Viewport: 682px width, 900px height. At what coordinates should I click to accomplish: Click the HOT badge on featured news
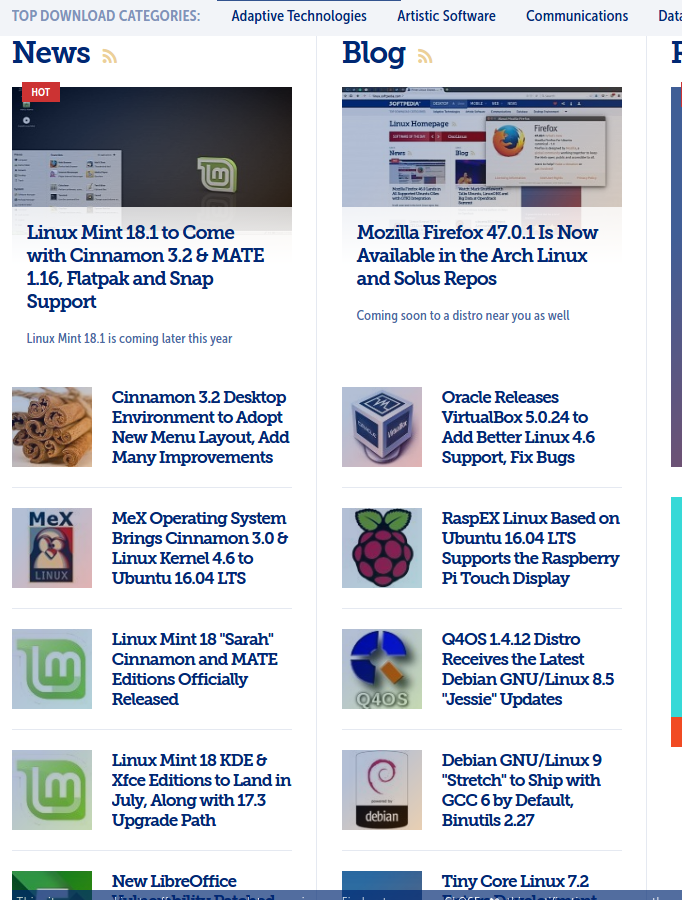click(x=41, y=92)
